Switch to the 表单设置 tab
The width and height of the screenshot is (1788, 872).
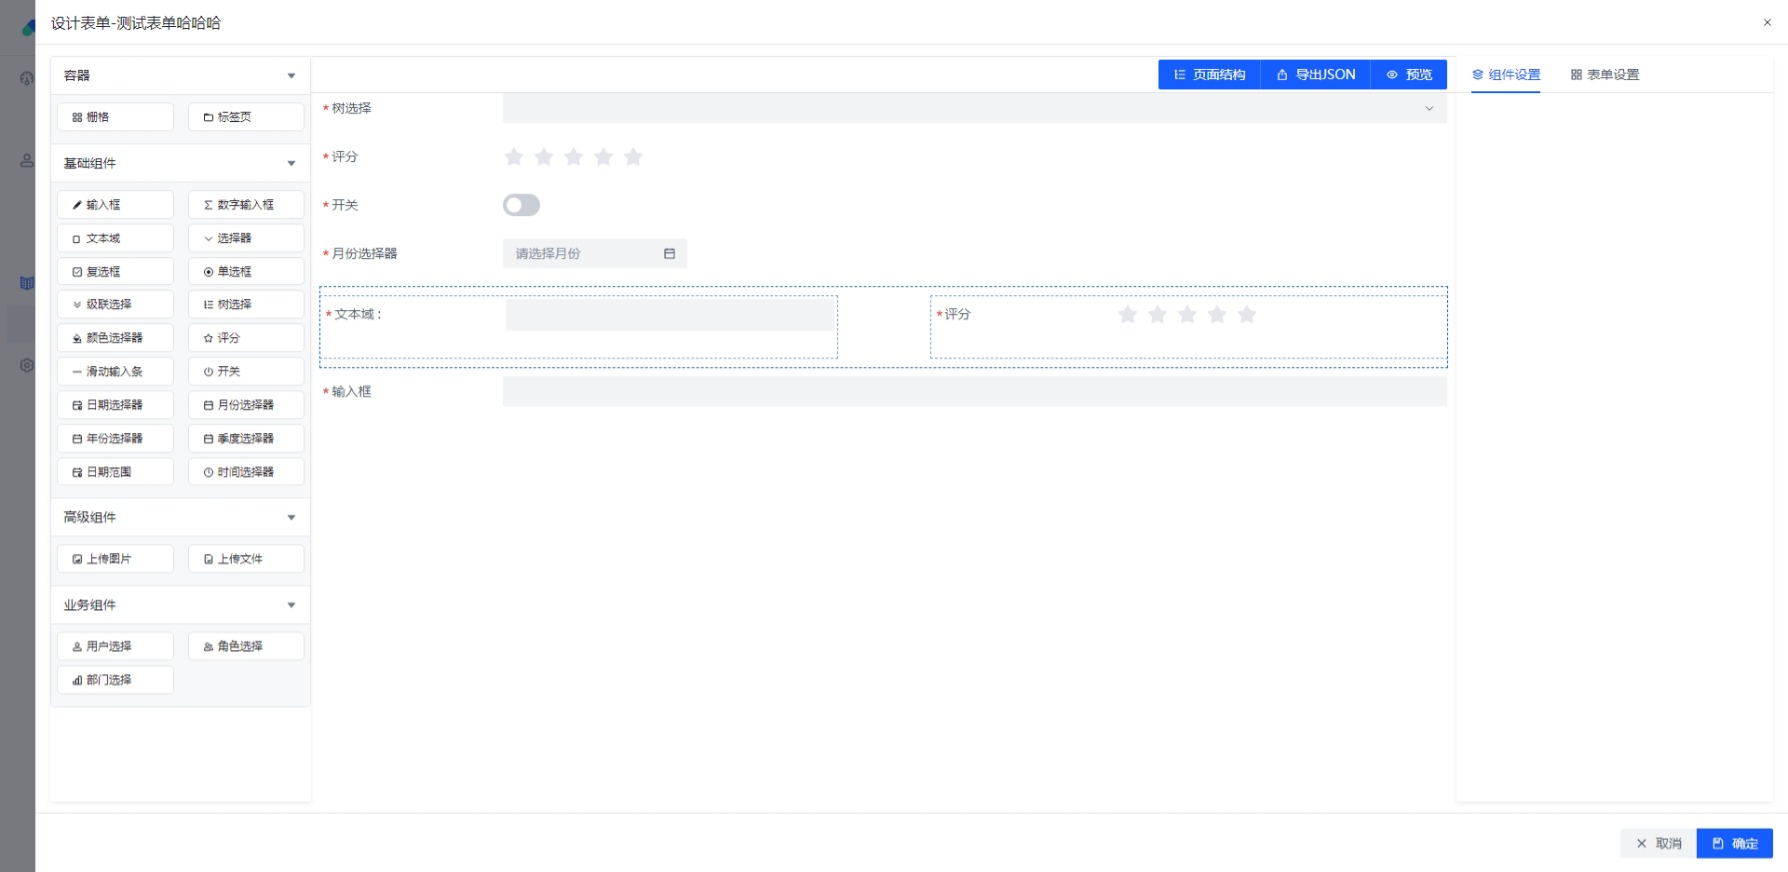pyautogui.click(x=1604, y=75)
